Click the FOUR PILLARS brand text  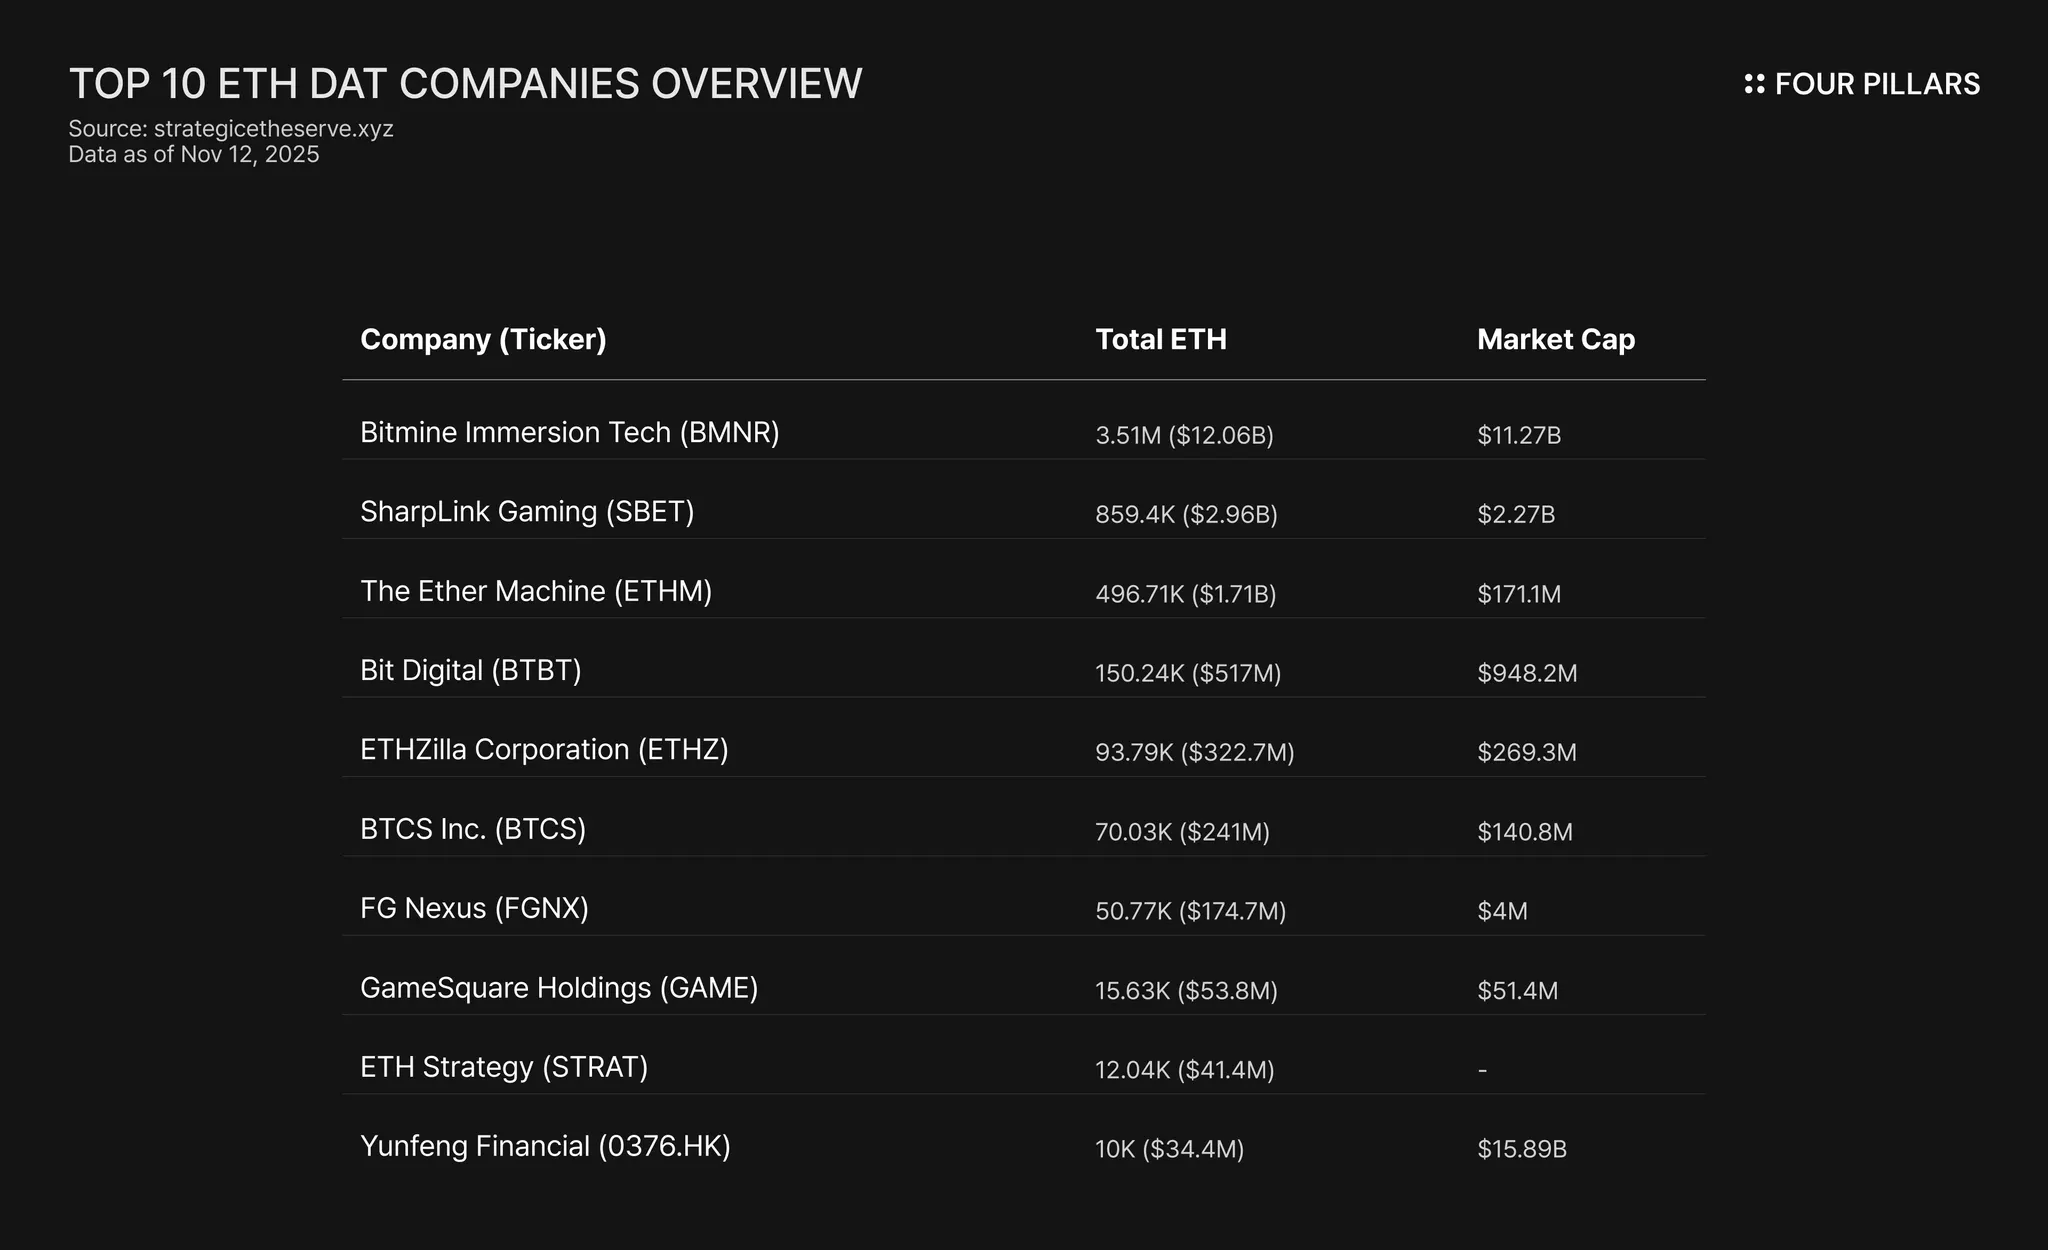click(1876, 84)
